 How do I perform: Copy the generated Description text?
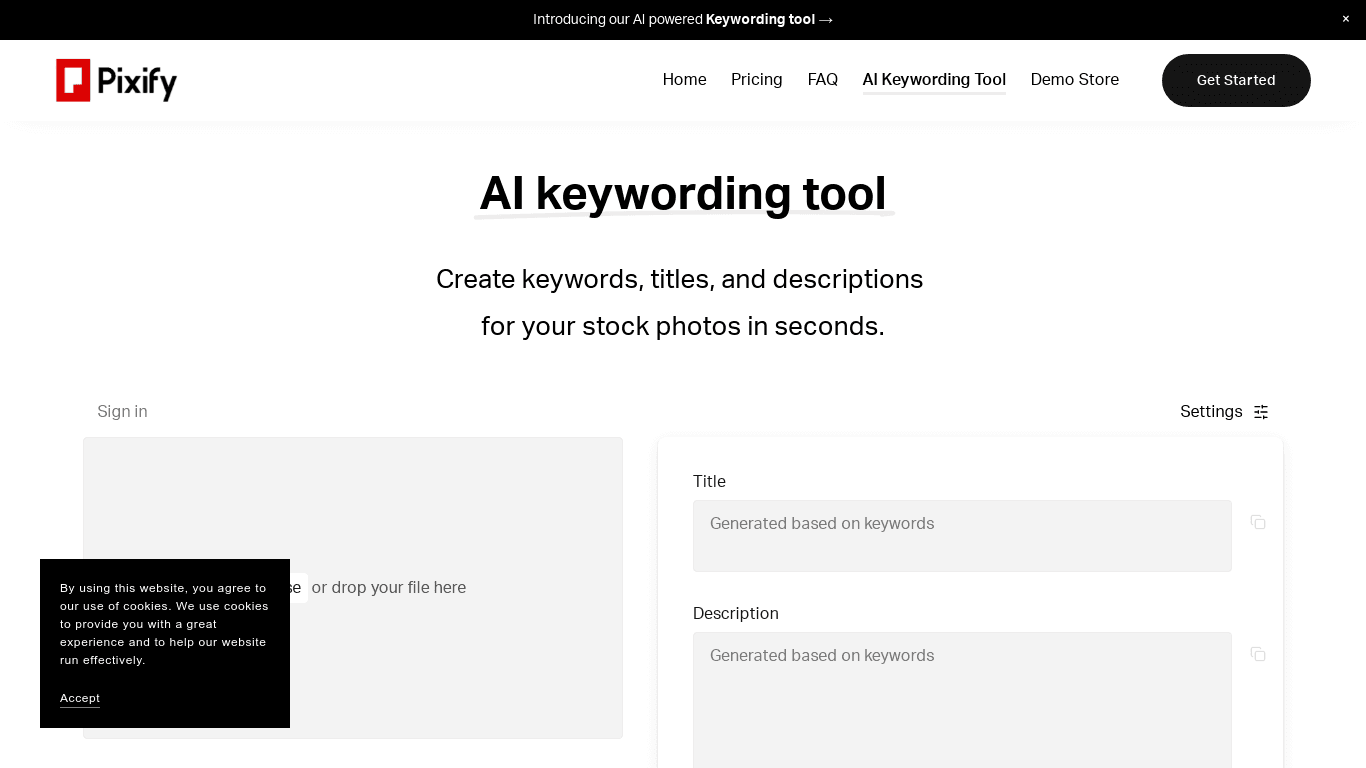coord(1258,654)
